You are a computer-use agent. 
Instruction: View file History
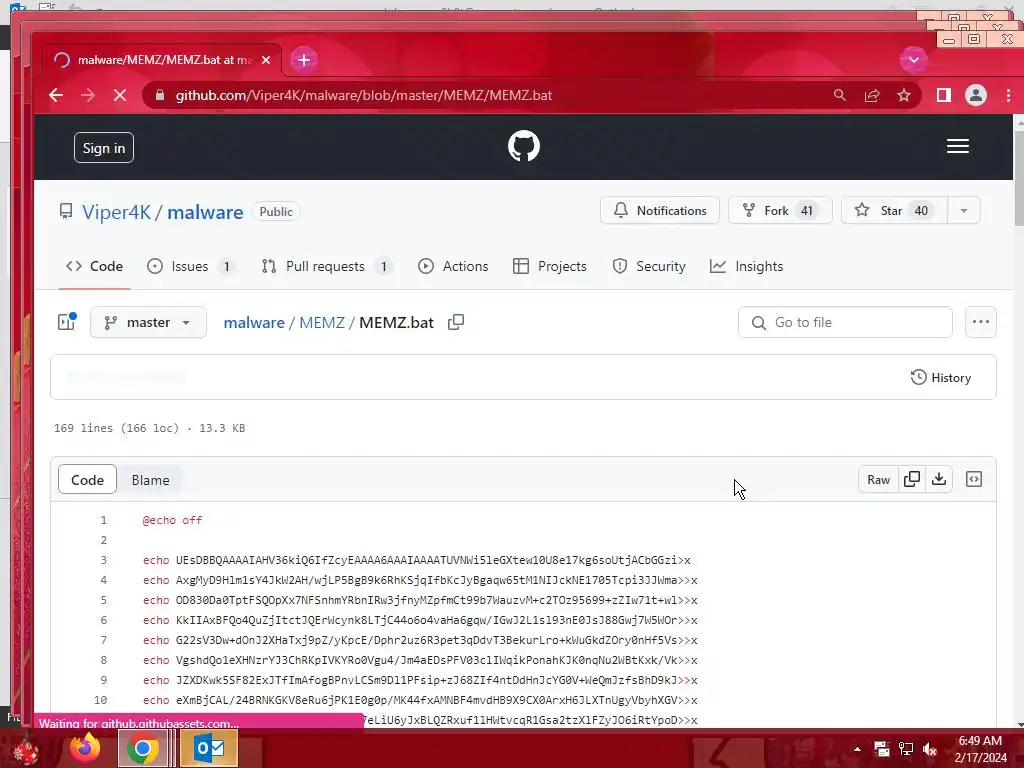coord(941,377)
